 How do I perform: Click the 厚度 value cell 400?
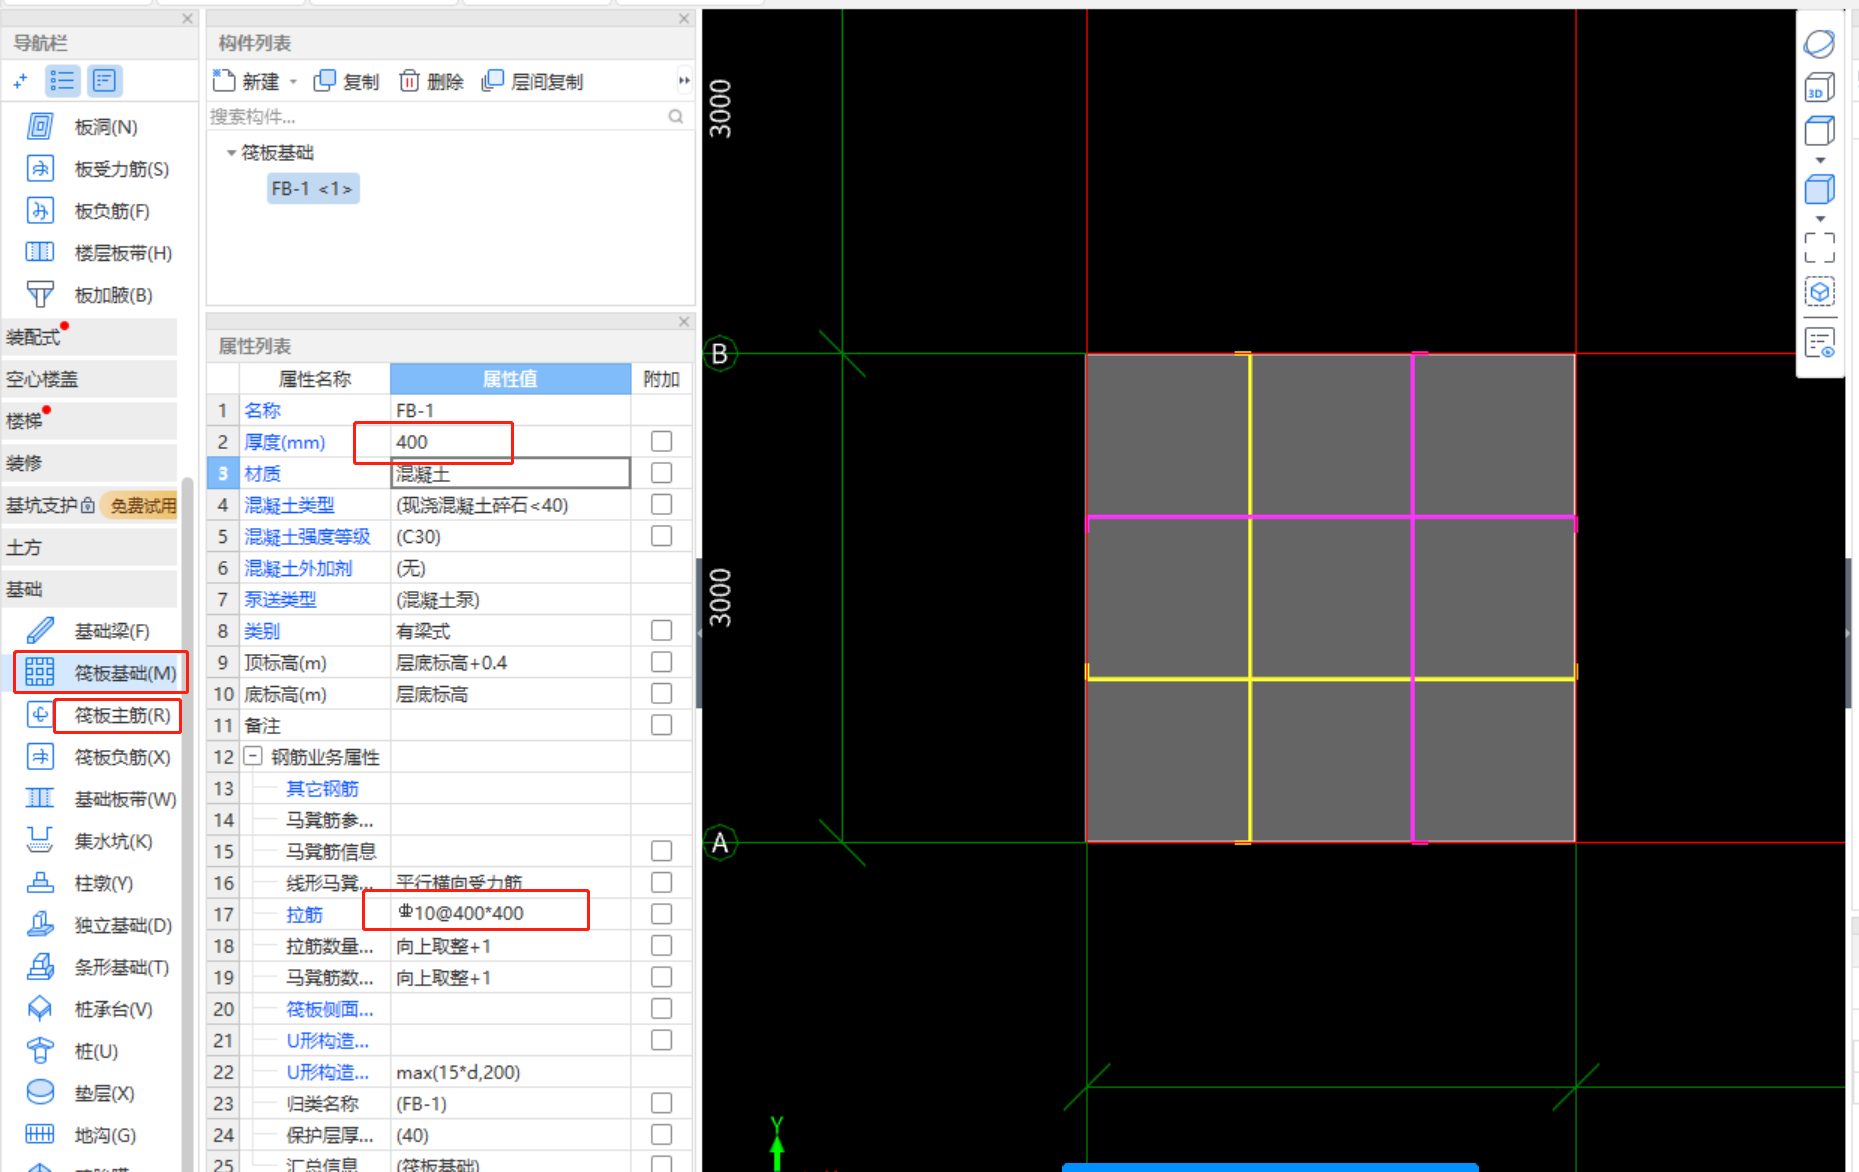click(x=510, y=441)
